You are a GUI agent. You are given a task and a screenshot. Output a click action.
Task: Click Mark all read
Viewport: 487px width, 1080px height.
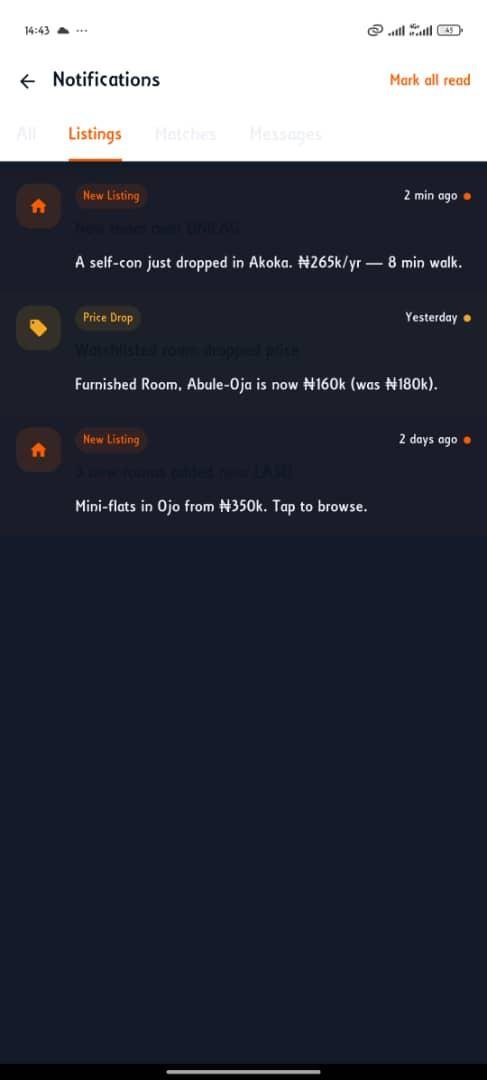click(430, 80)
